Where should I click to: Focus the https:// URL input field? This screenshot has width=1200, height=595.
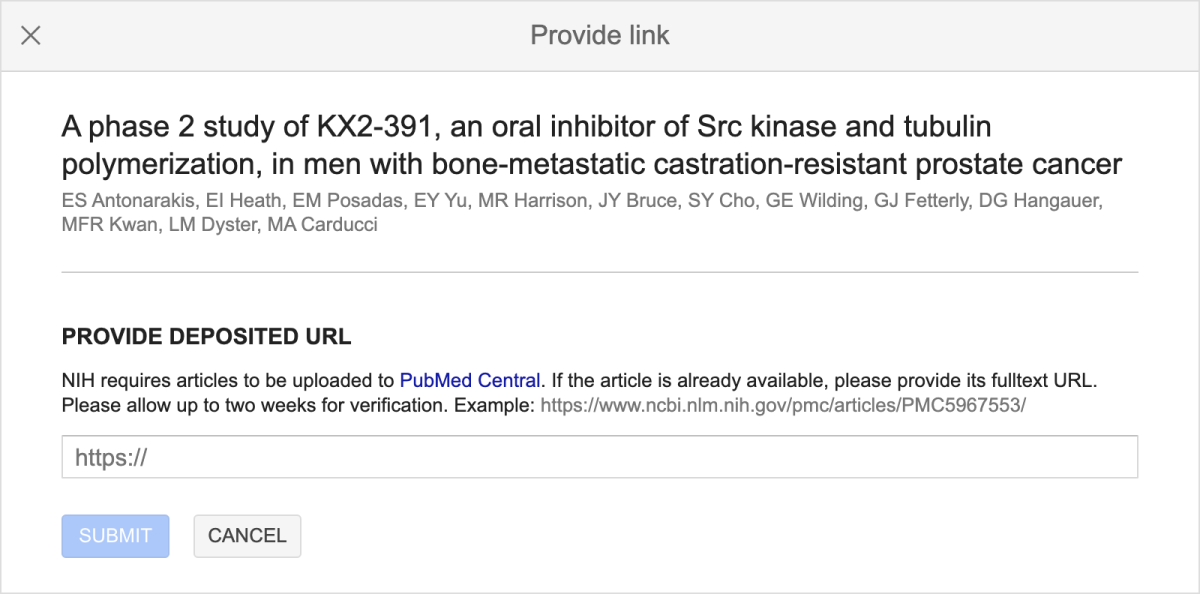(600, 457)
